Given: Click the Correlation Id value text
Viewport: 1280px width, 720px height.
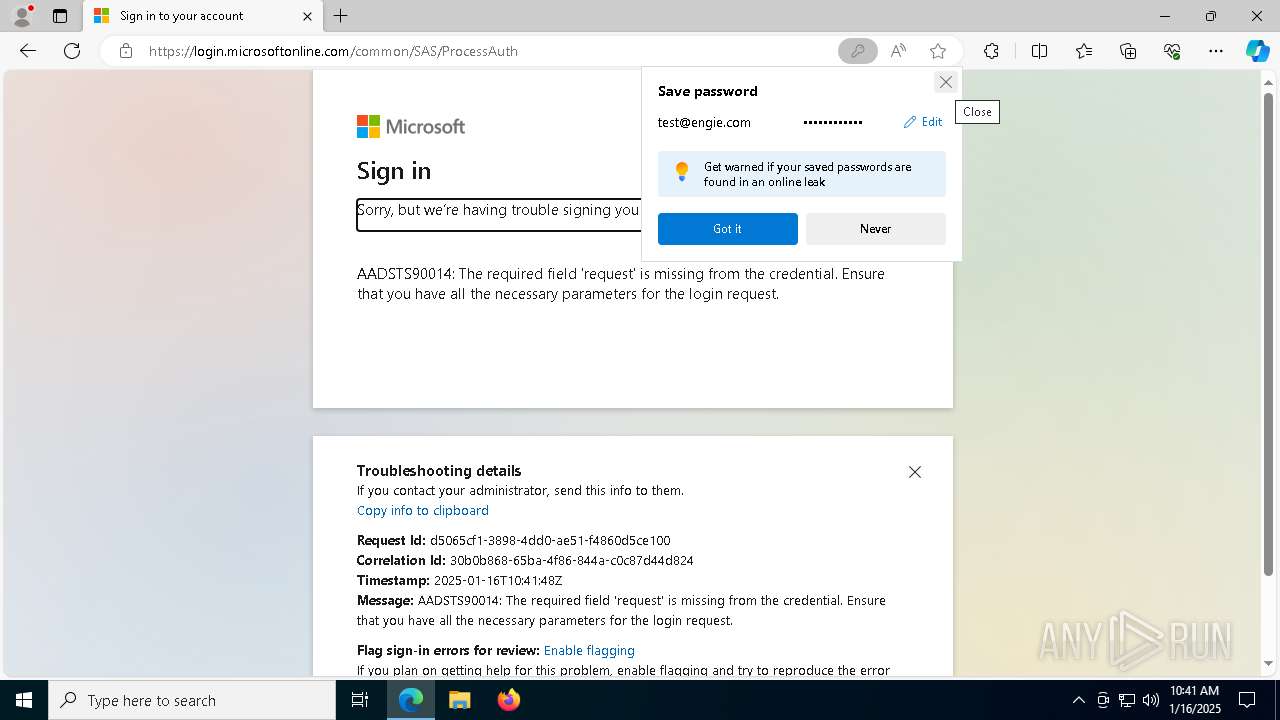Looking at the screenshot, I should pos(571,560).
